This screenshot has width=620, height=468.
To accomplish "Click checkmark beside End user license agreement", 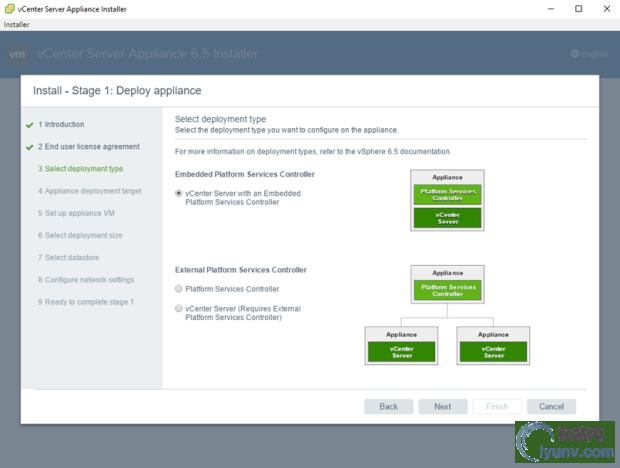I will coord(29,147).
